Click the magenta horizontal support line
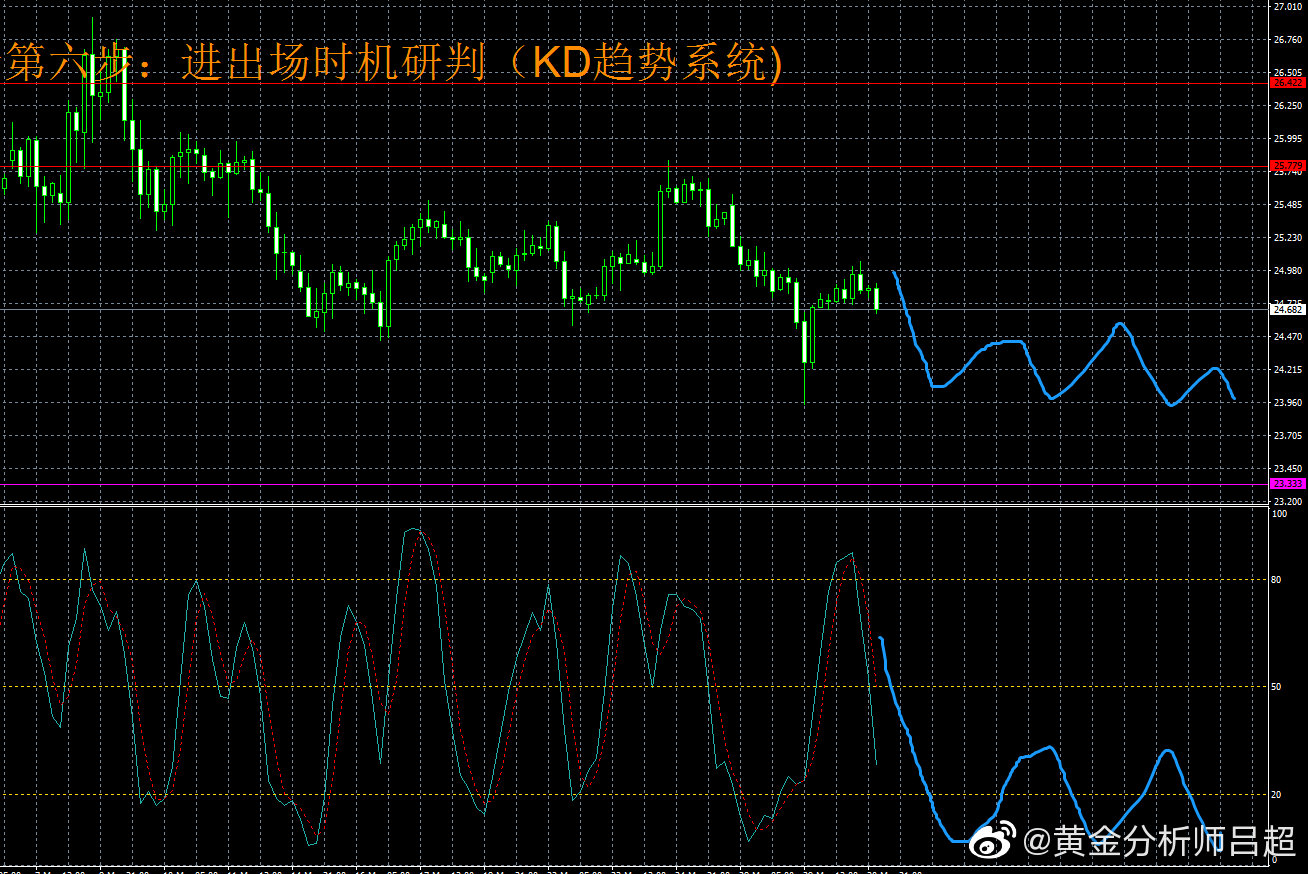The image size is (1308, 874). click(600, 485)
